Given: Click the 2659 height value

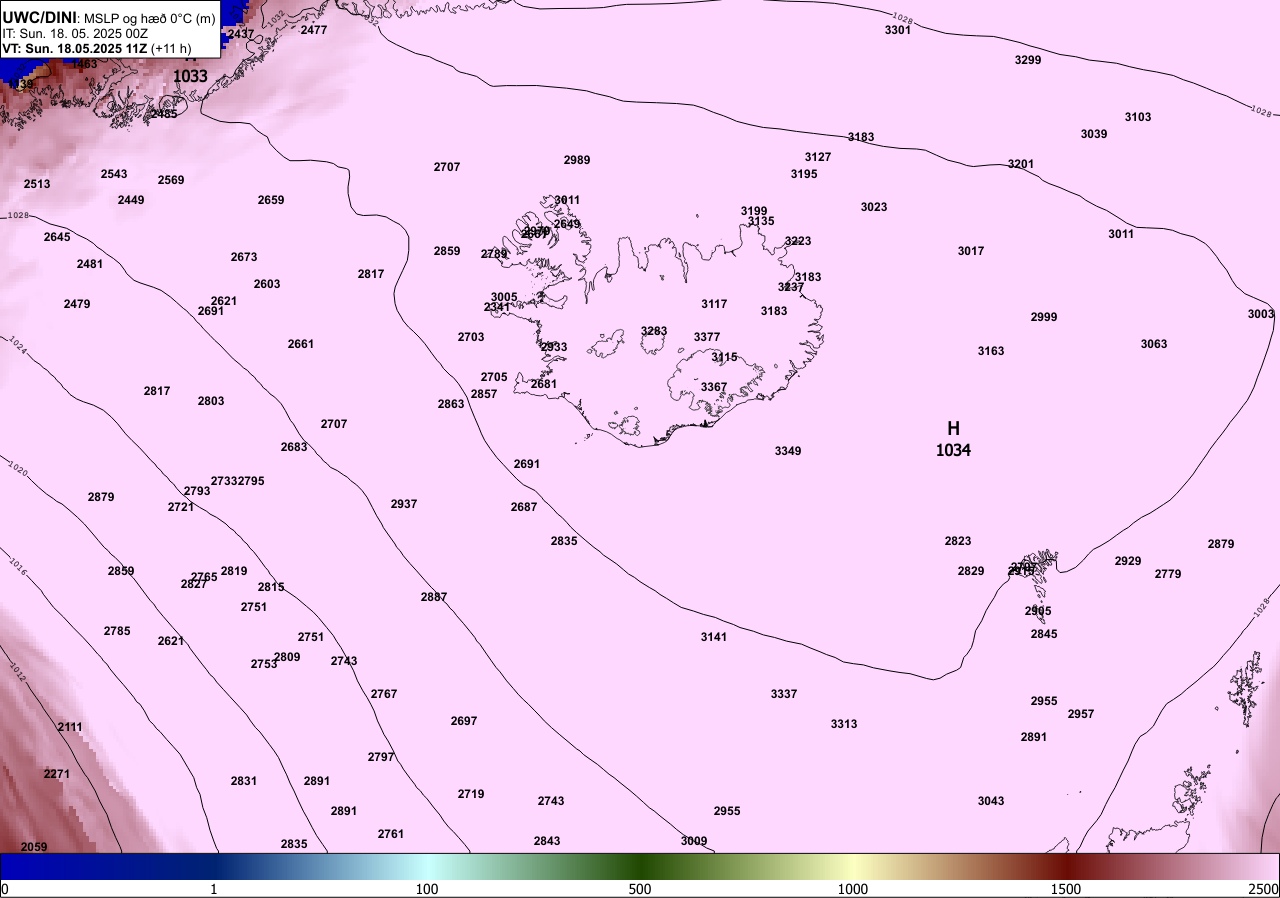Looking at the screenshot, I should click(271, 200).
